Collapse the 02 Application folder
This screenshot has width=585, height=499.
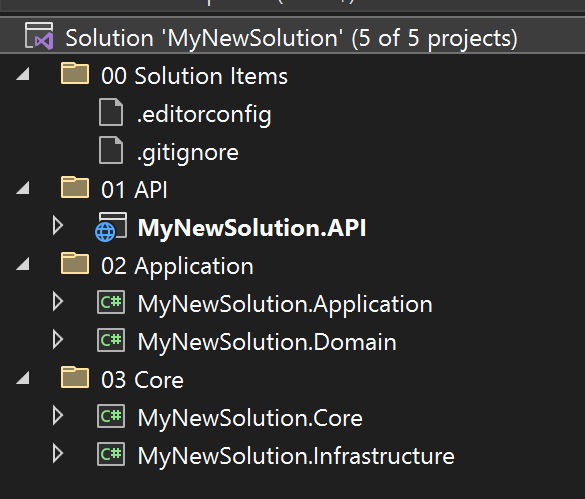(23, 264)
